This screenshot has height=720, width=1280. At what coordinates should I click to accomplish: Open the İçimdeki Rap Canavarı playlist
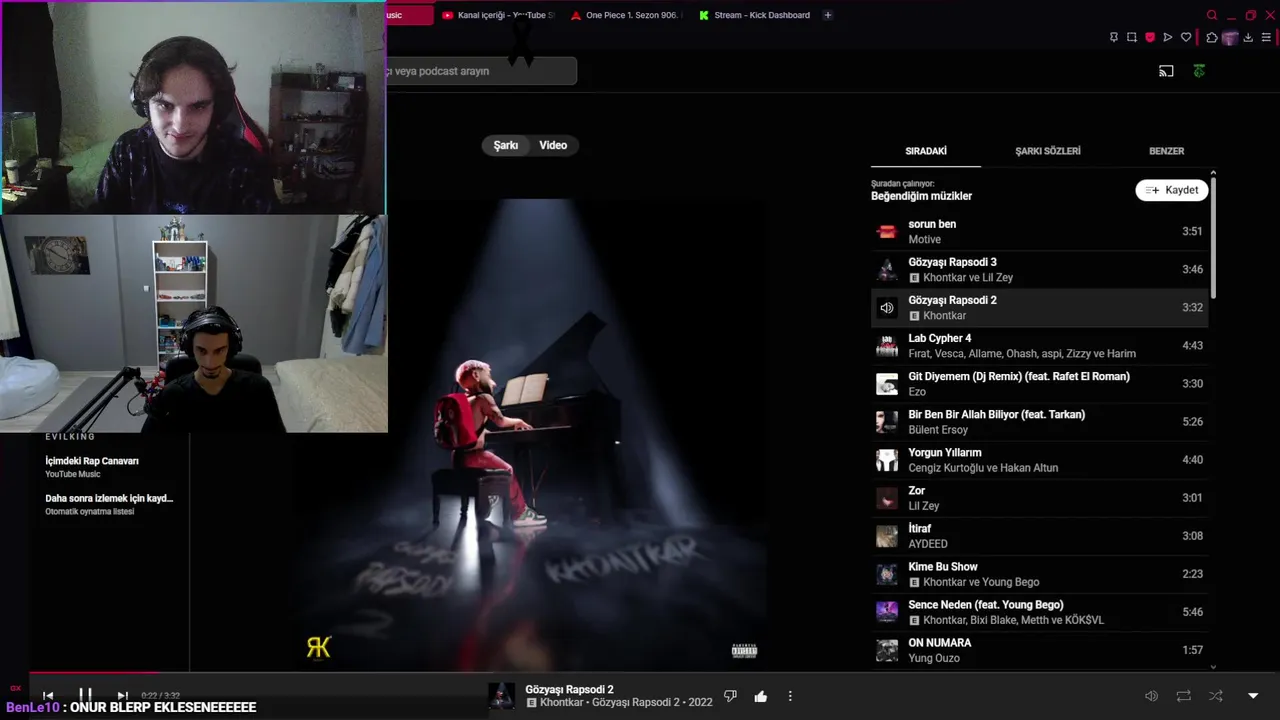pyautogui.click(x=92, y=461)
